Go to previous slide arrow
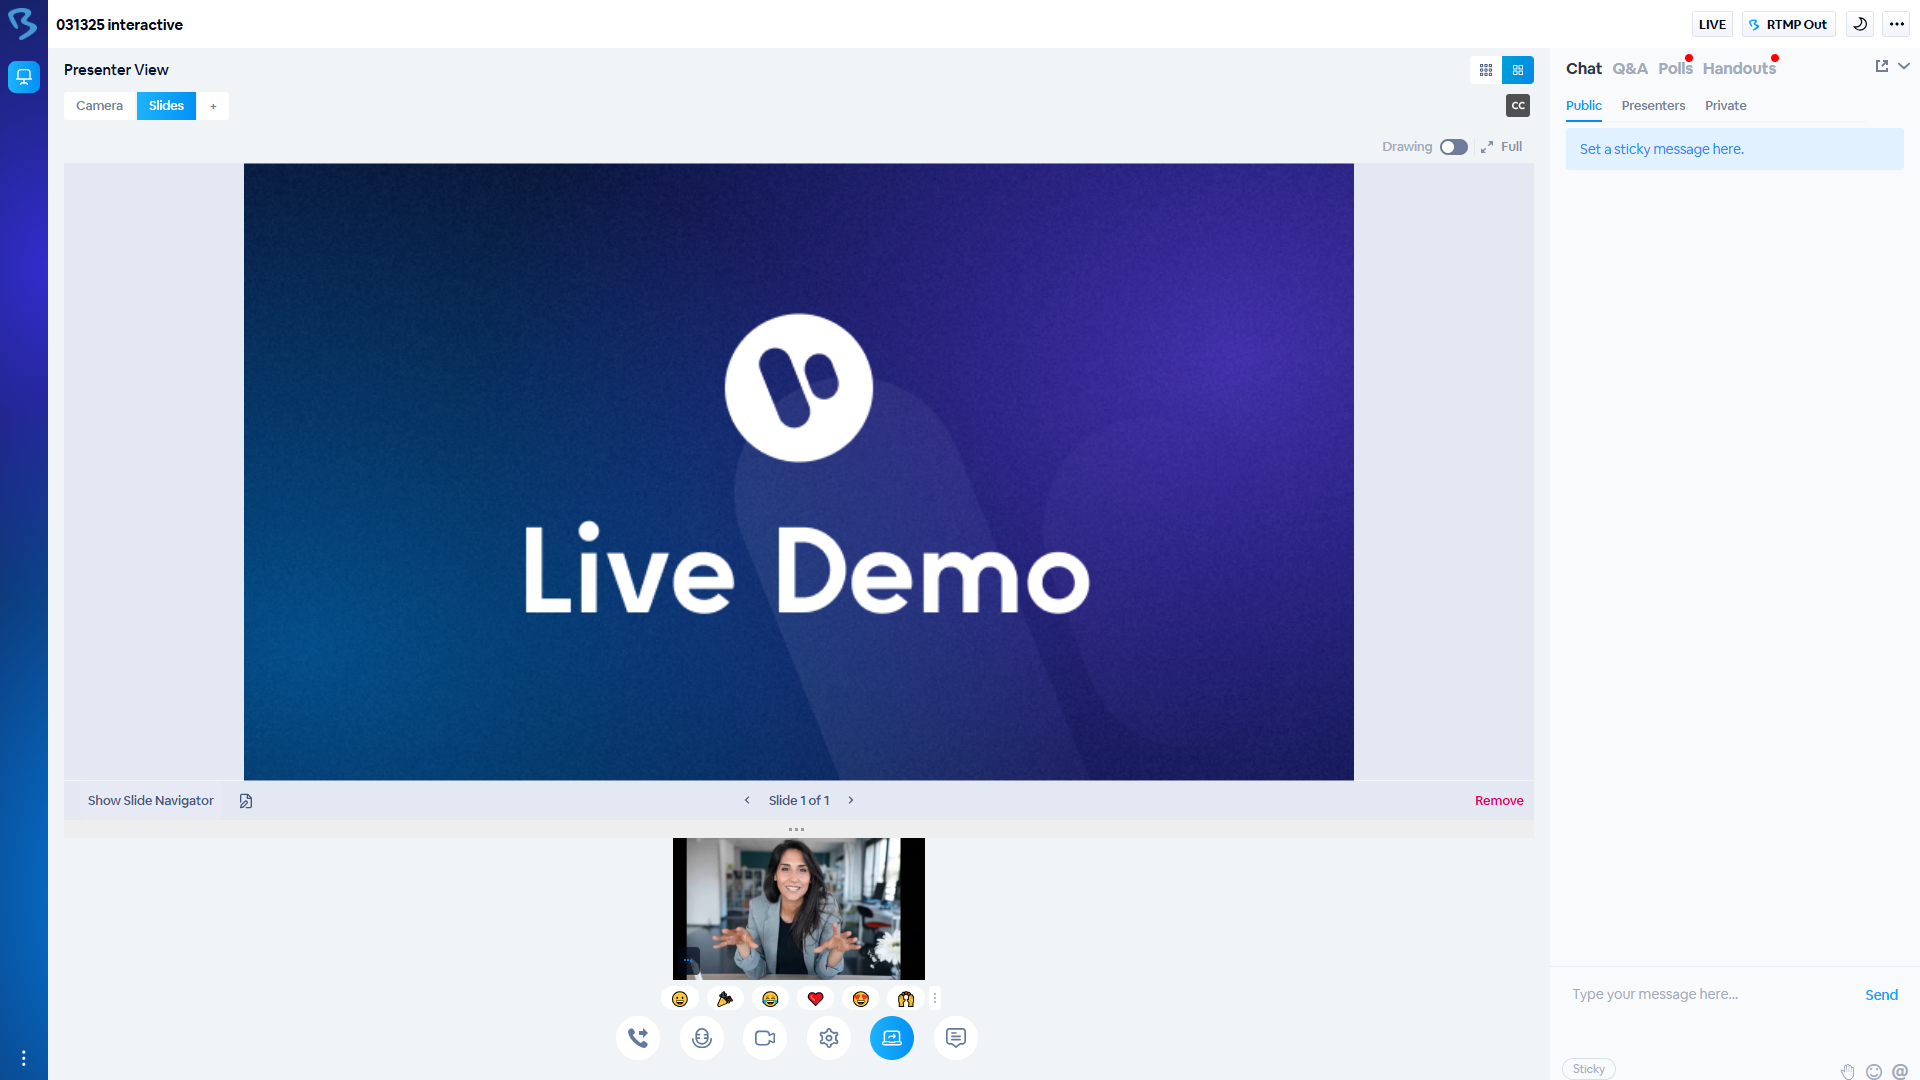Screen dimensions: 1920x1080 coord(747,801)
